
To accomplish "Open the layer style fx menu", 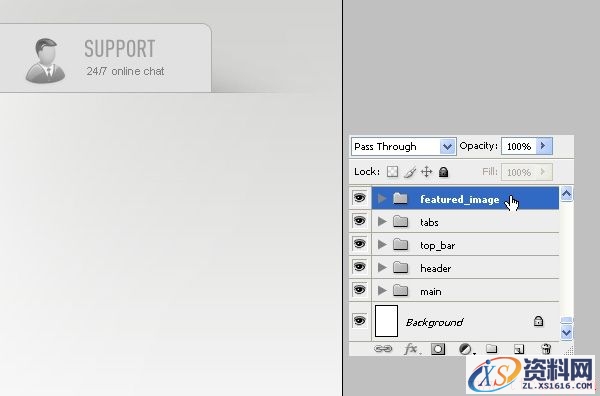I will [411, 349].
